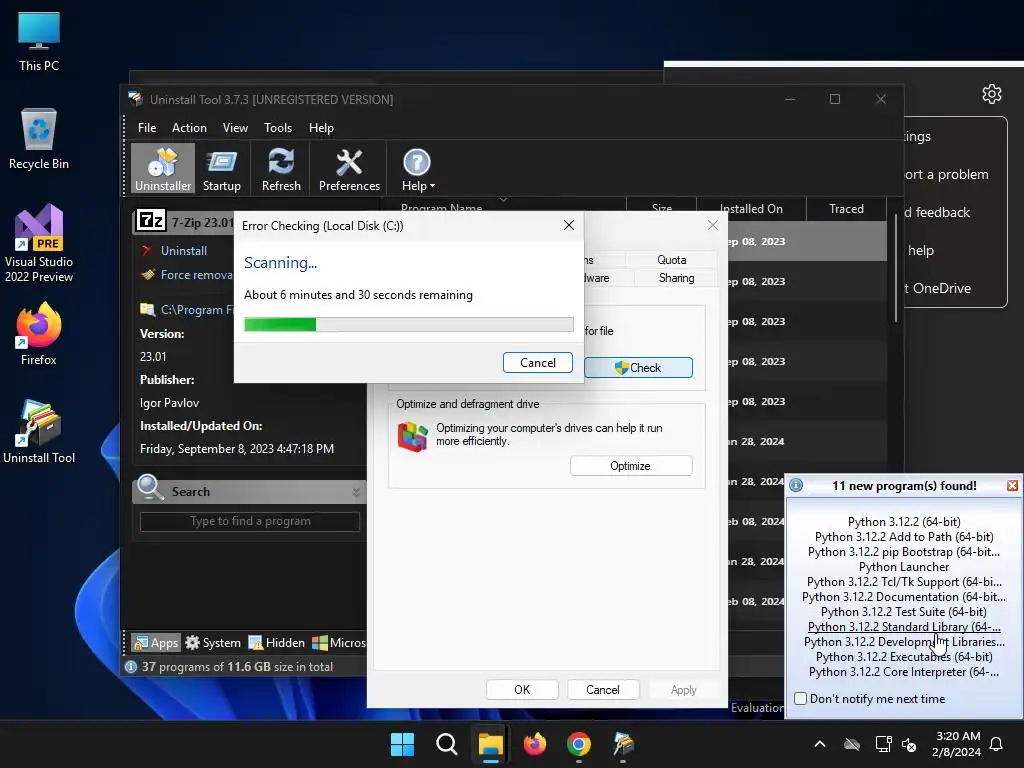Open the File menu
Viewport: 1024px width, 768px height.
coord(147,128)
